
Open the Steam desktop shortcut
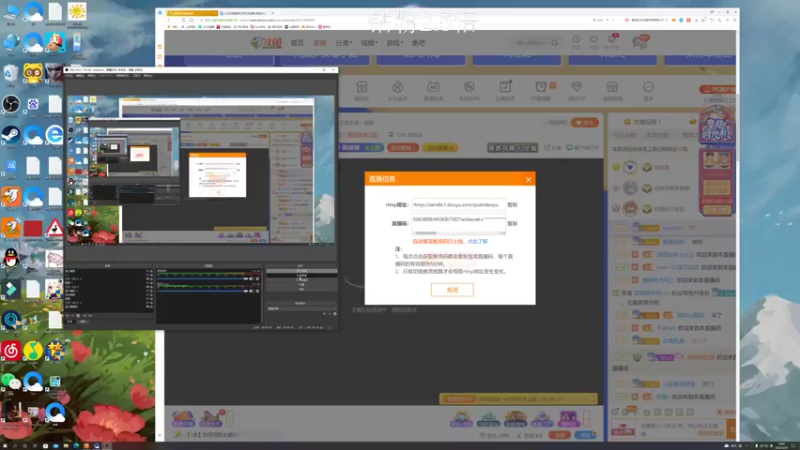(x=11, y=136)
